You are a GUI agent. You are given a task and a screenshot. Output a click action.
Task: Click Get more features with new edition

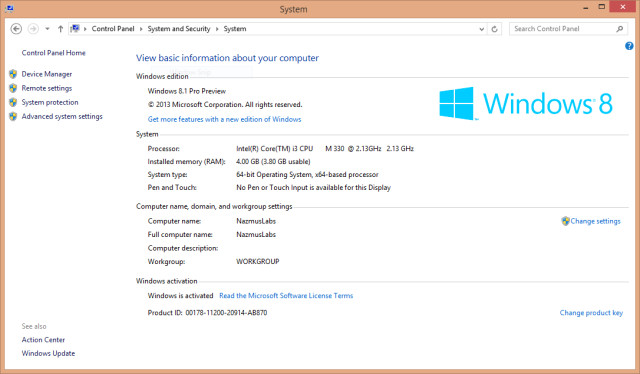(x=224, y=119)
